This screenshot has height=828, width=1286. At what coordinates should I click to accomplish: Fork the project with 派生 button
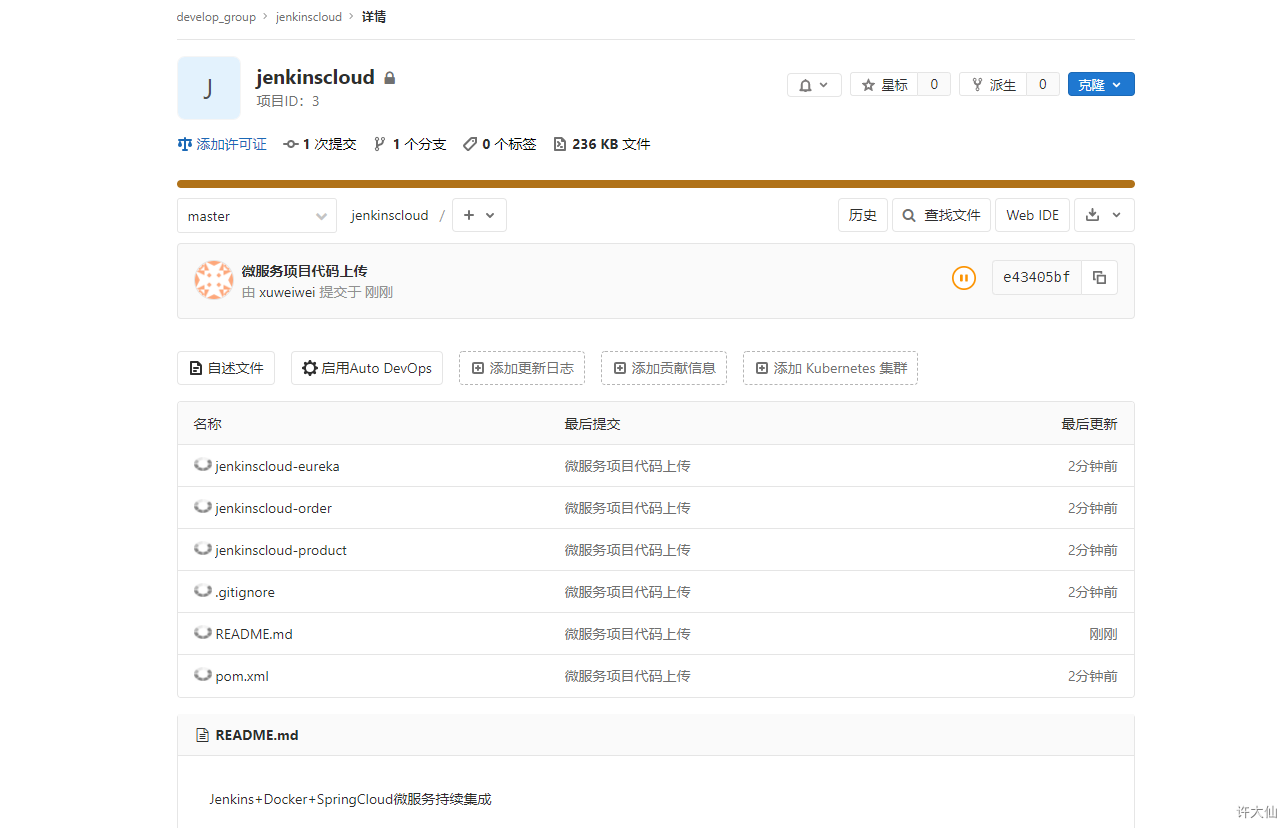993,85
